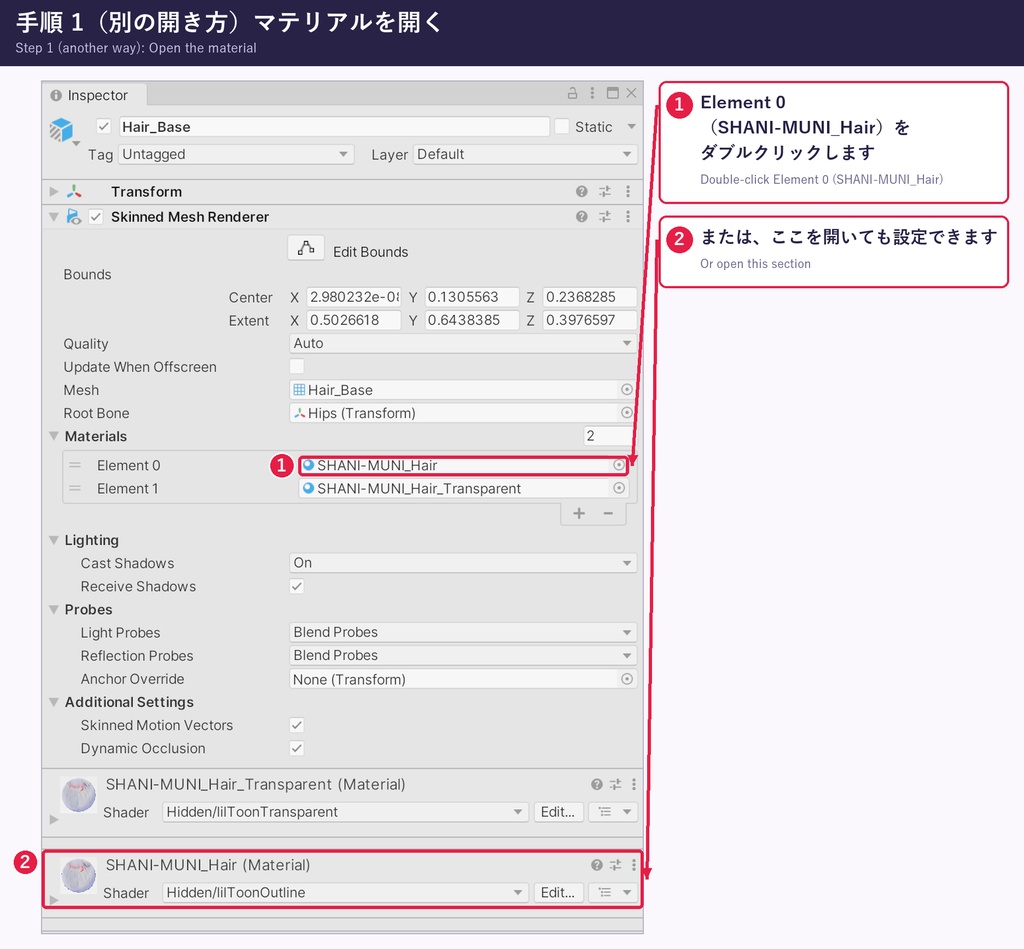Open object picker for Root Bone field

pyautogui.click(x=626, y=413)
